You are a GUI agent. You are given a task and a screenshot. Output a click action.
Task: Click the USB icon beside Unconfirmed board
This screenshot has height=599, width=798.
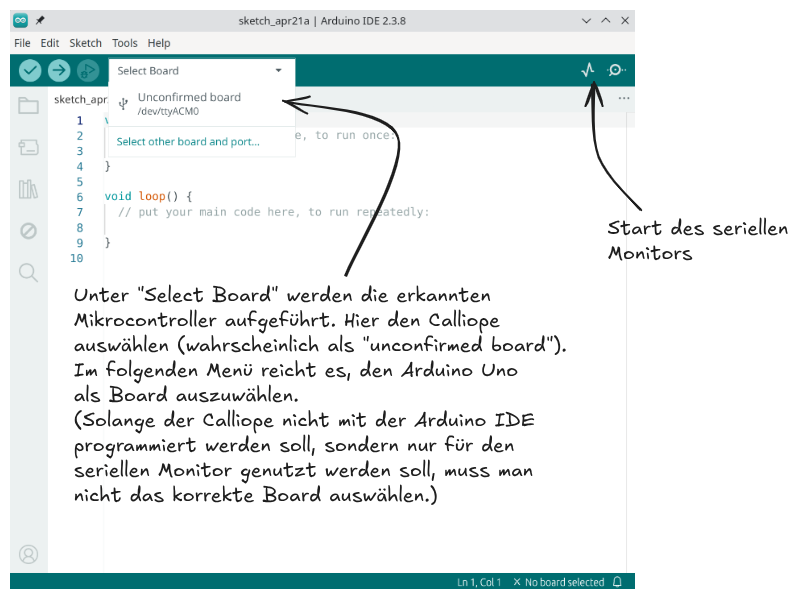pos(123,104)
